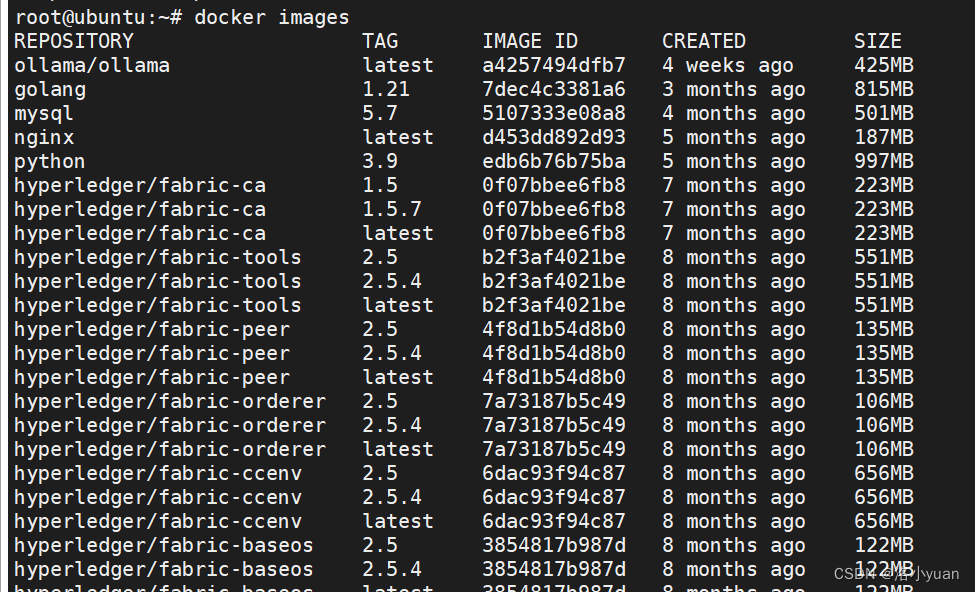Select image ID 7dec4c3381a6
This screenshot has width=975, height=592.
point(554,90)
